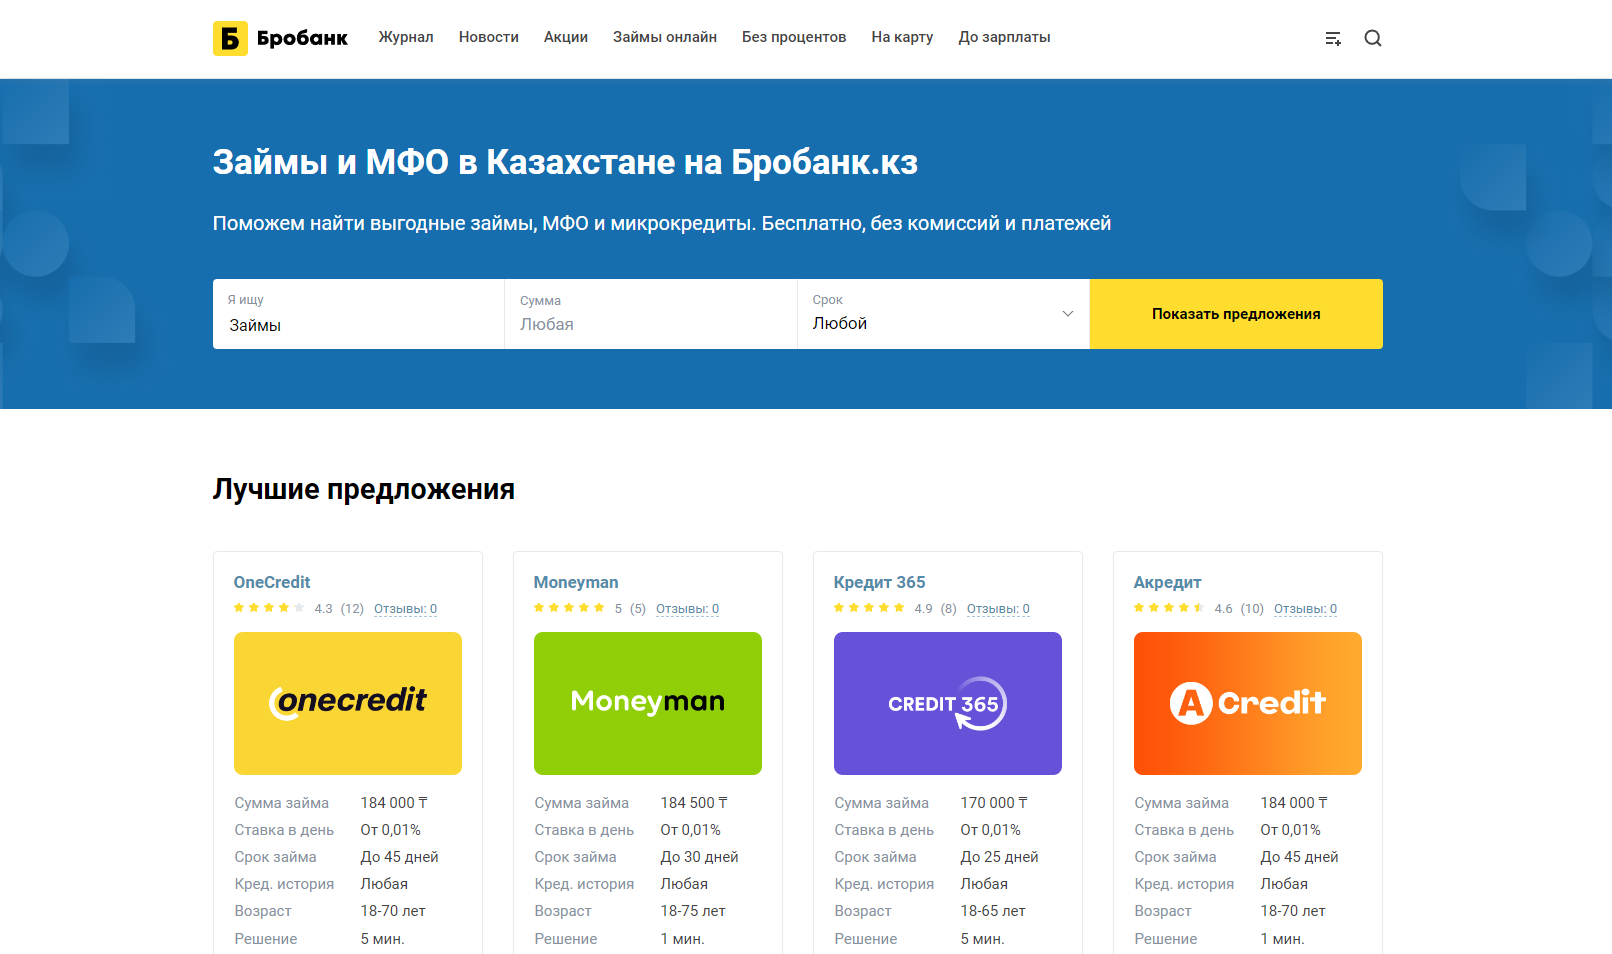Viewport: 1612px width, 954px height.
Task: Go to the Акции menu item
Action: click(566, 37)
